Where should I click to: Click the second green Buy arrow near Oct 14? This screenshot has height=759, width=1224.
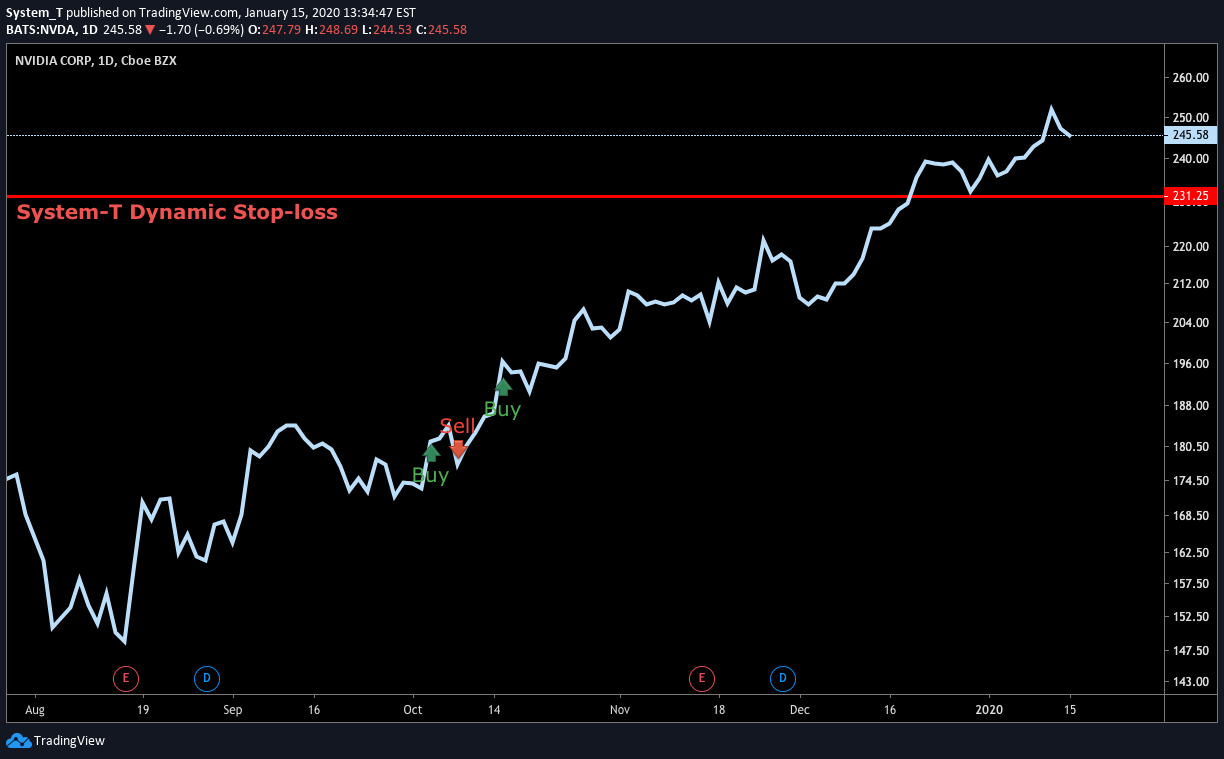pyautogui.click(x=503, y=387)
